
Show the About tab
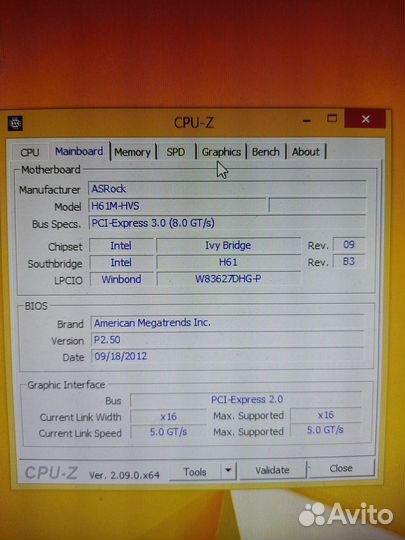[x=306, y=152]
